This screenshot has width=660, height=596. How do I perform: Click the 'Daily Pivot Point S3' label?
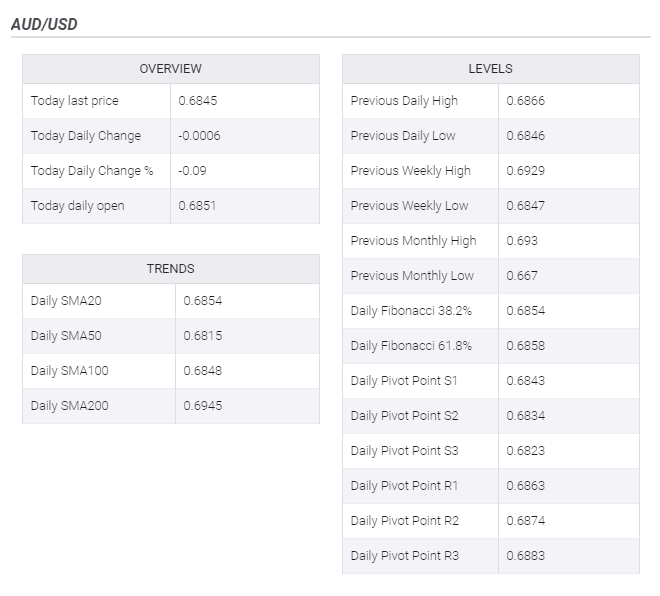[405, 450]
